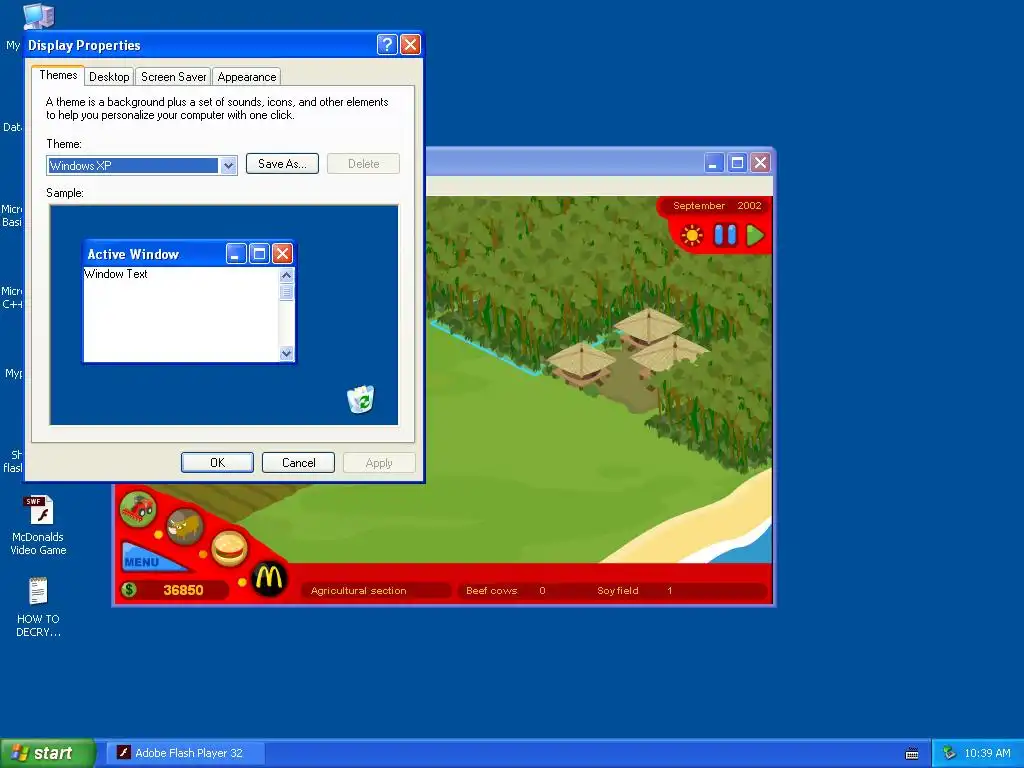The height and width of the screenshot is (768, 1024).
Task: Click the Save As... button
Action: [282, 164]
